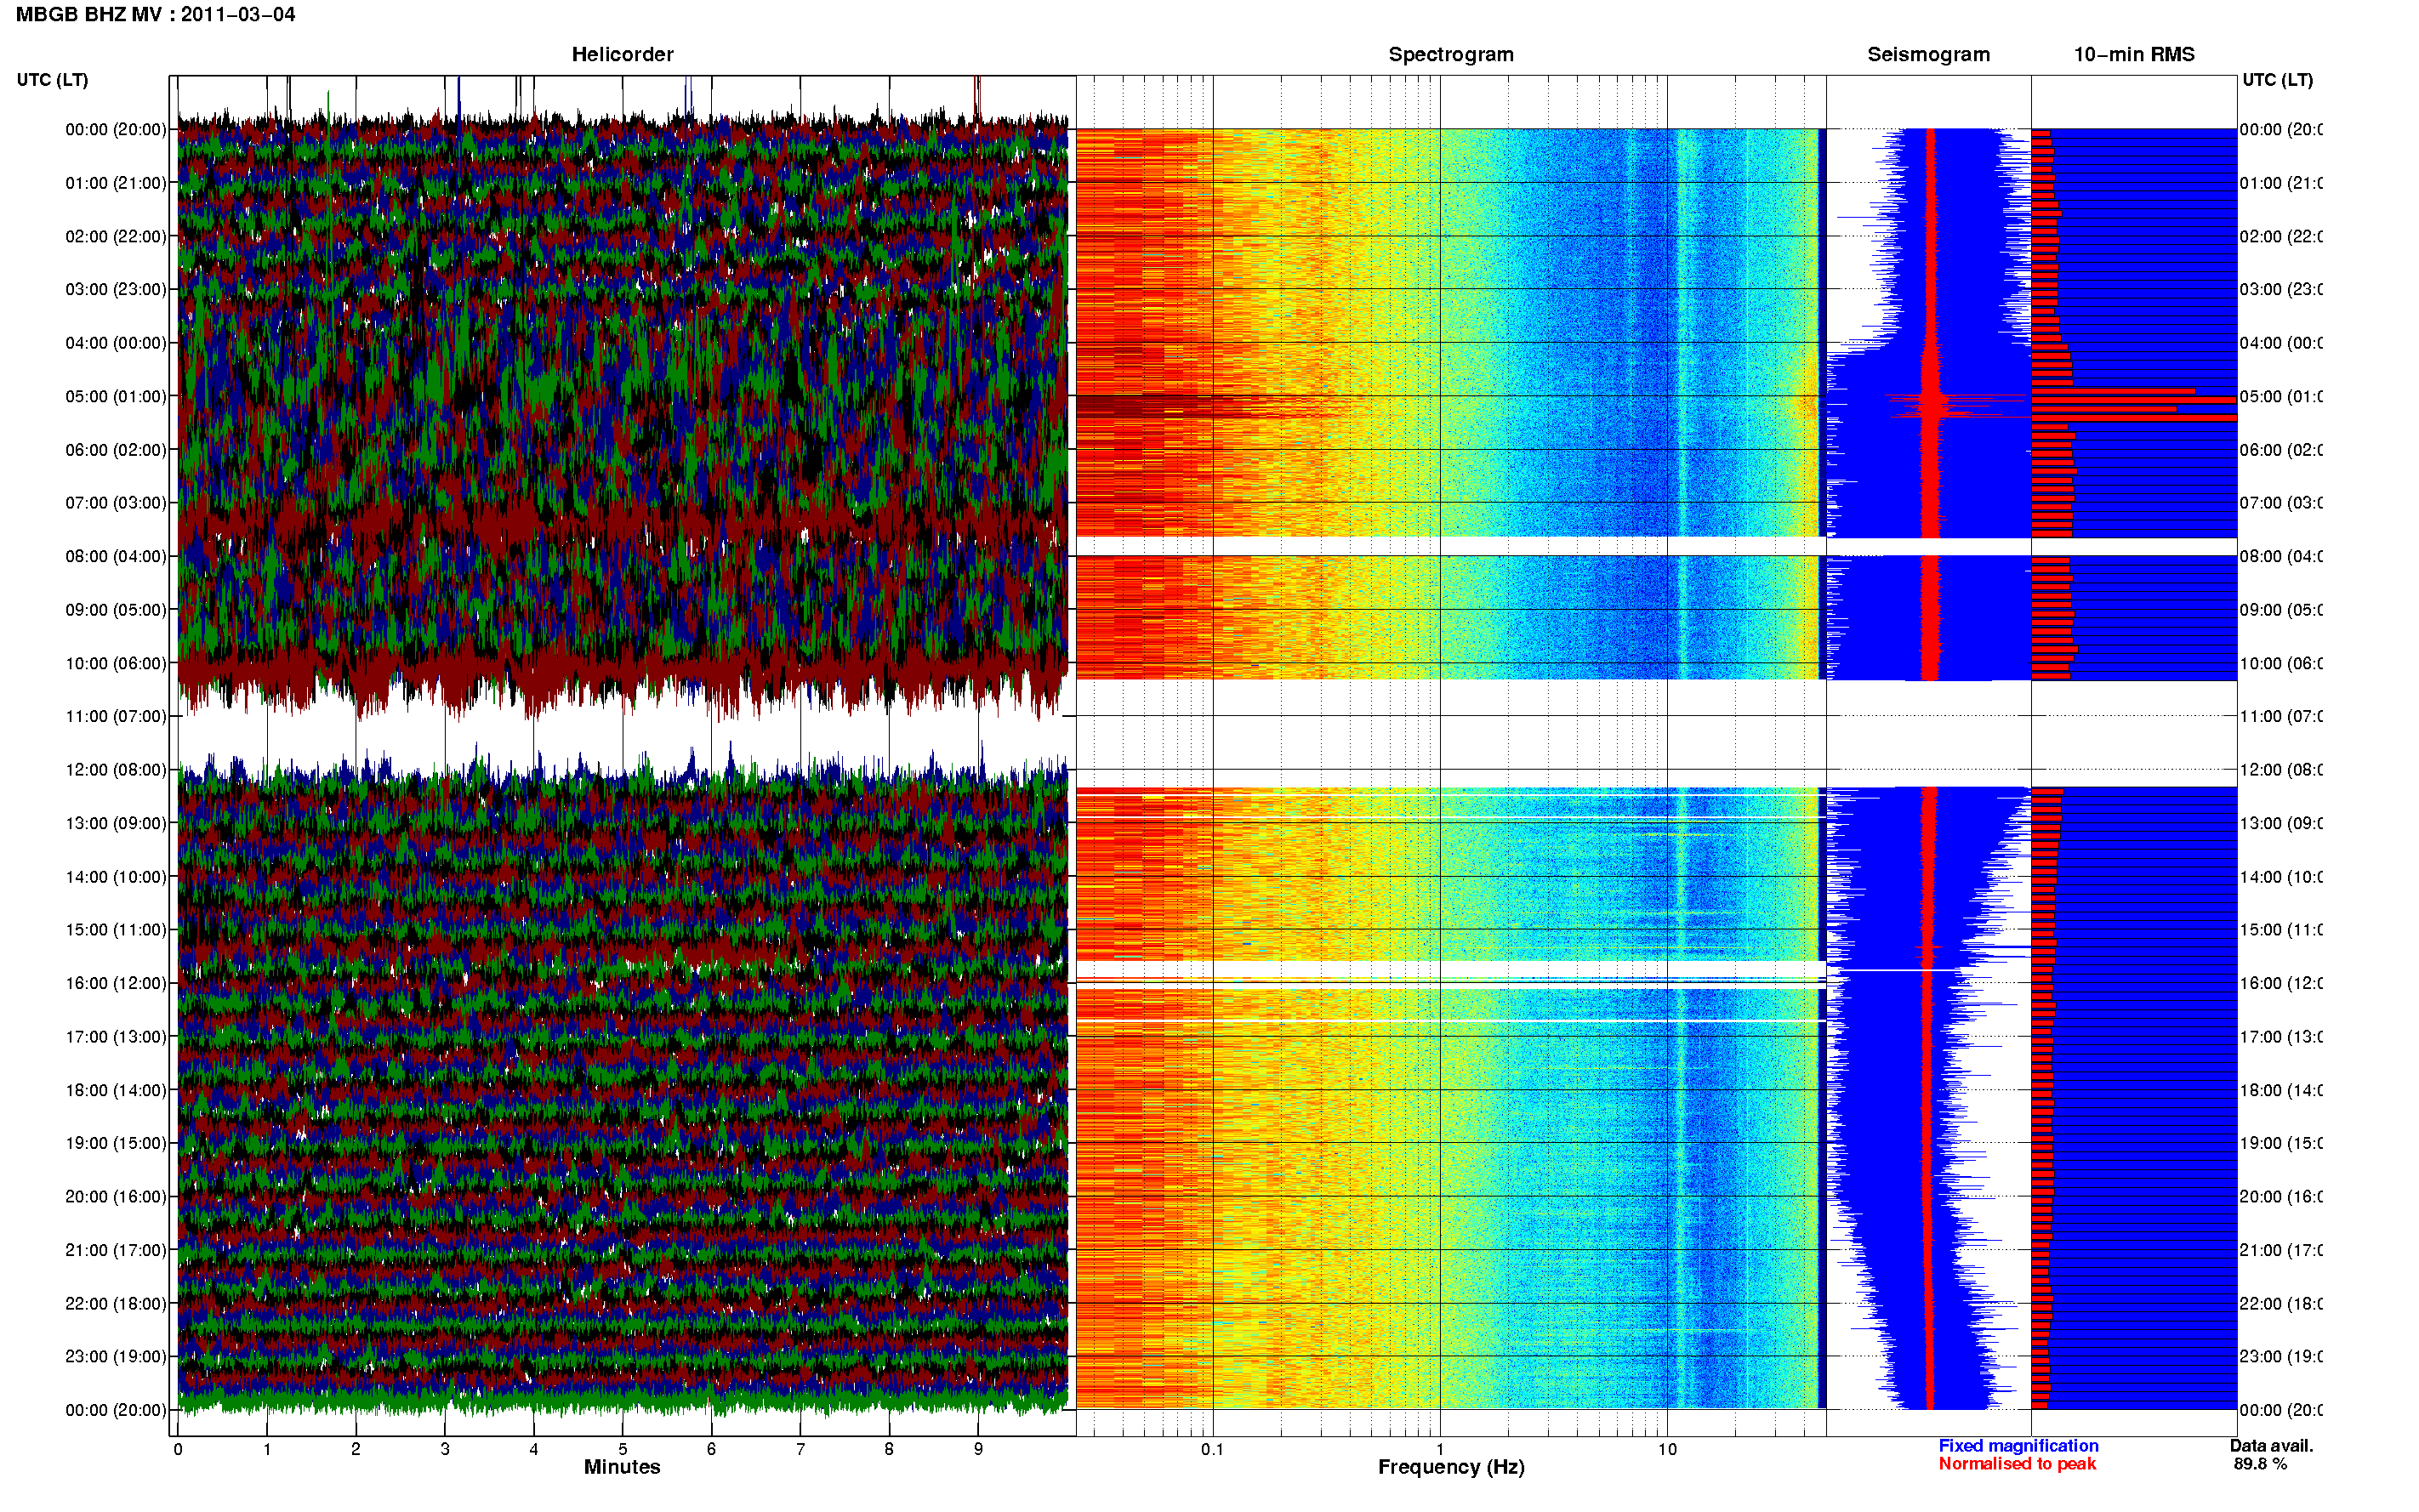Click minute tick '0' on helicorder axis
Screen dimensions: 2419x1512
[x=178, y=1449]
